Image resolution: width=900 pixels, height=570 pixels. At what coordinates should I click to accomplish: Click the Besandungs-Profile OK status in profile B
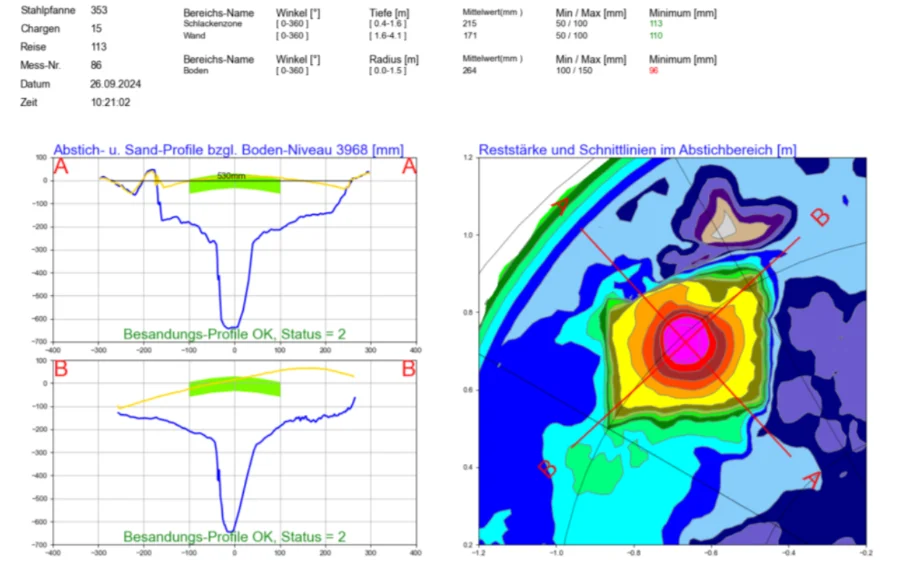coord(234,537)
